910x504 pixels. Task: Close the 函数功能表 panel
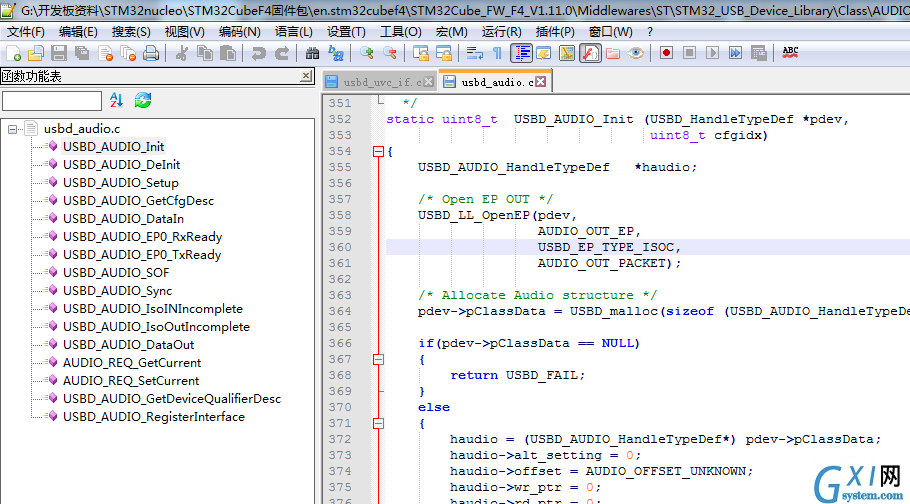[x=306, y=75]
